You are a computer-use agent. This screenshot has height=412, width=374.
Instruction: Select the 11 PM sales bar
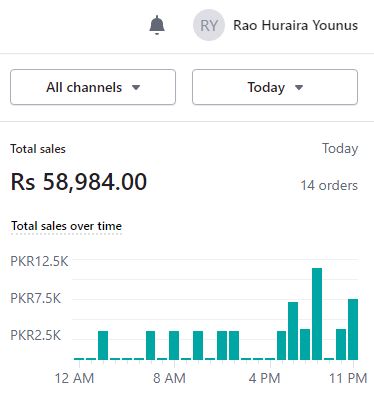tap(353, 329)
